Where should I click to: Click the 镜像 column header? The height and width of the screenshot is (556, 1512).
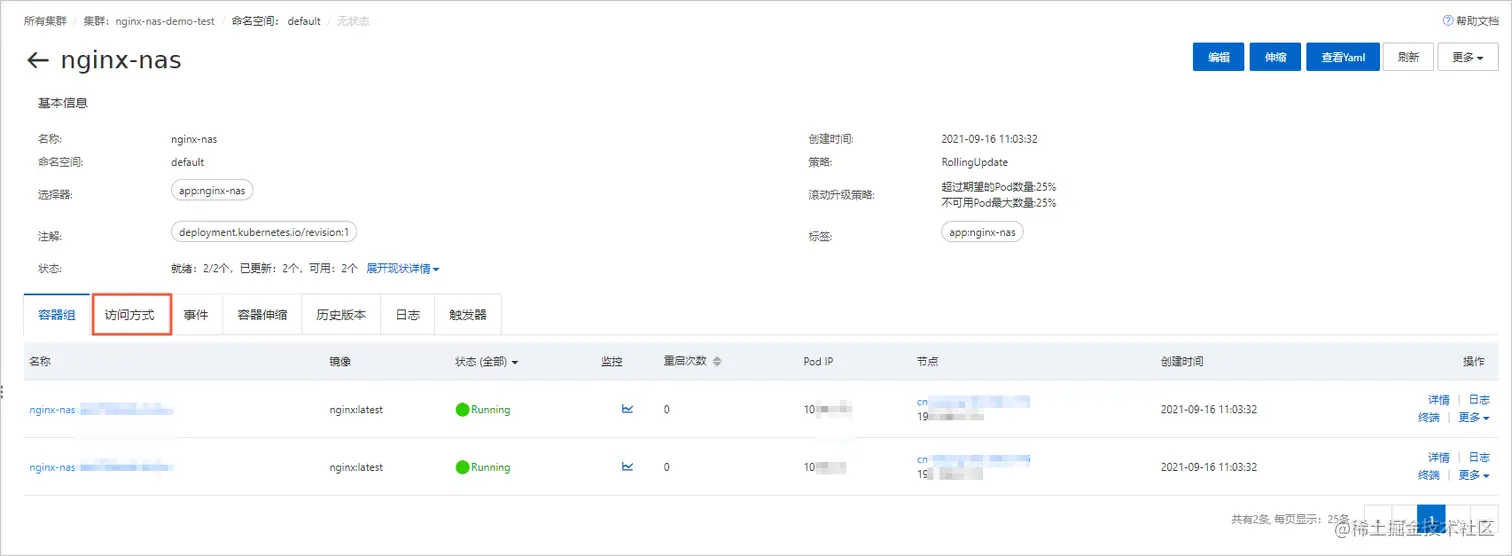pyautogui.click(x=340, y=361)
